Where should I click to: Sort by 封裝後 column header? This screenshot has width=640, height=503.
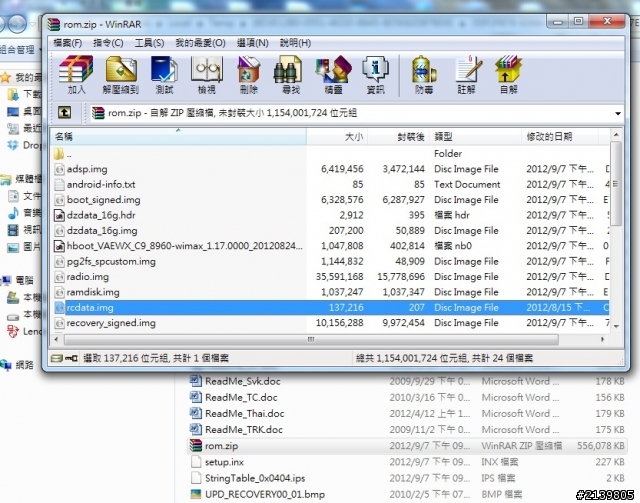coord(398,136)
